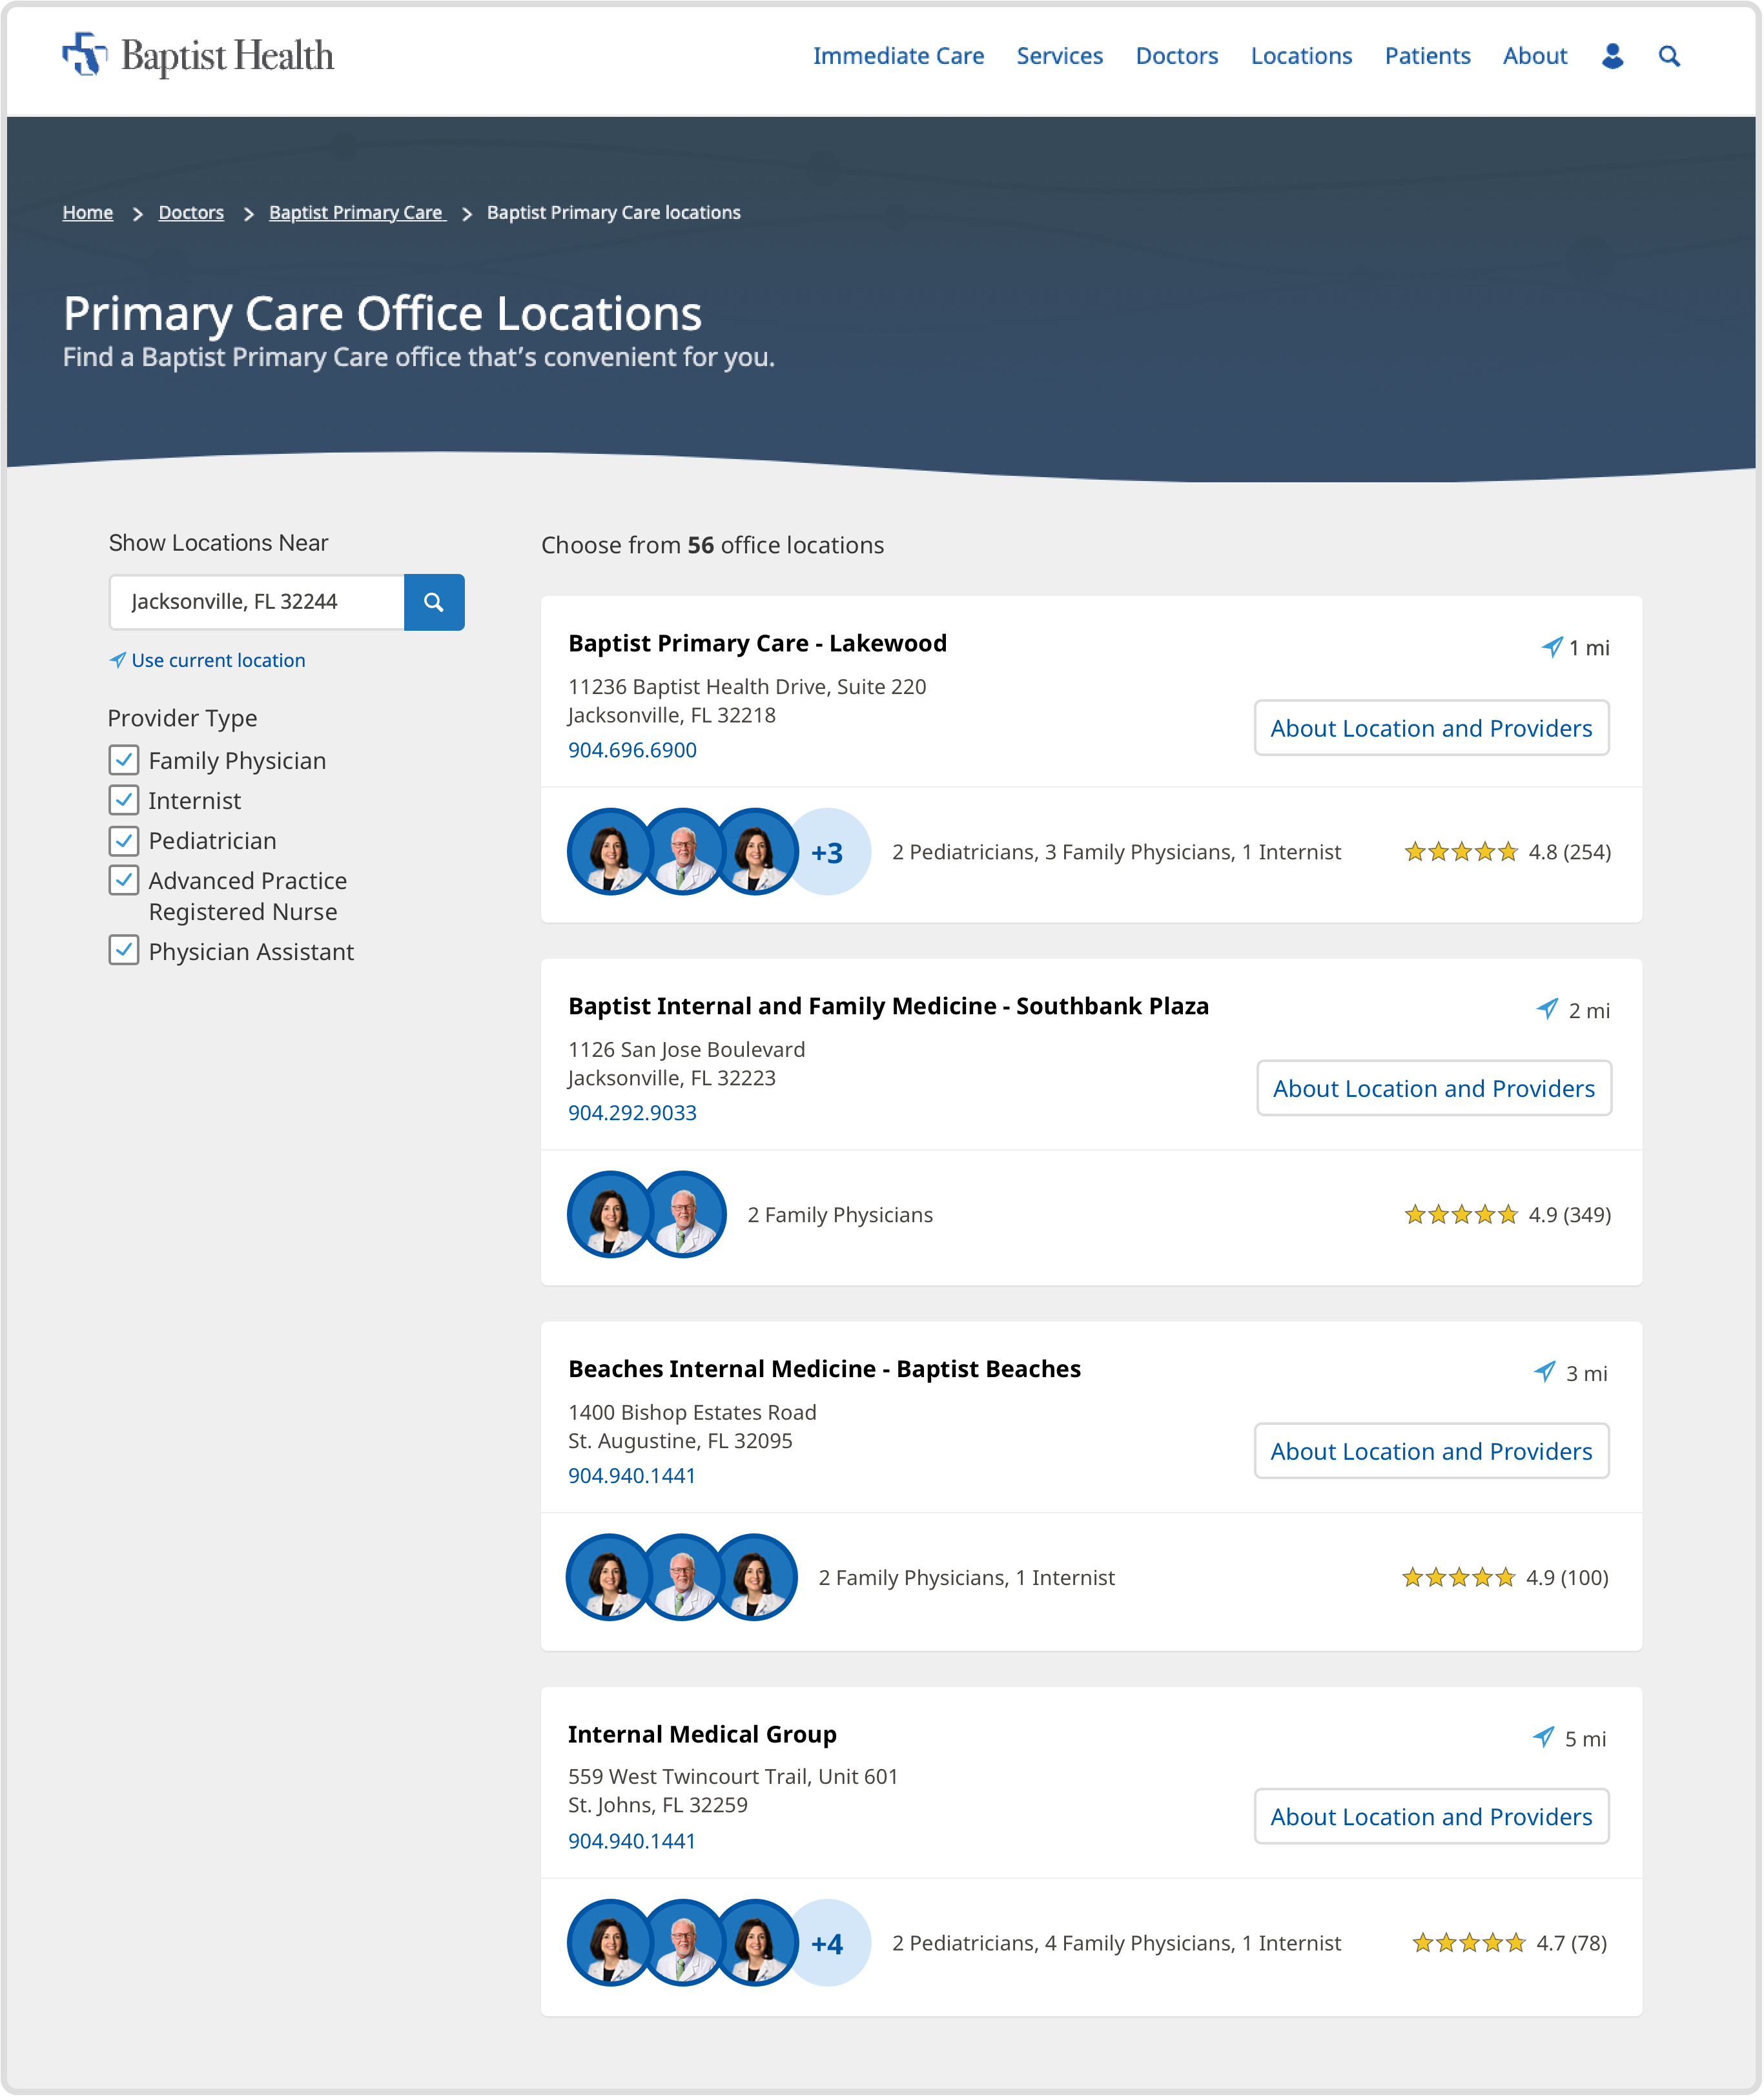
Task: Open the About menu
Action: 1535,56
